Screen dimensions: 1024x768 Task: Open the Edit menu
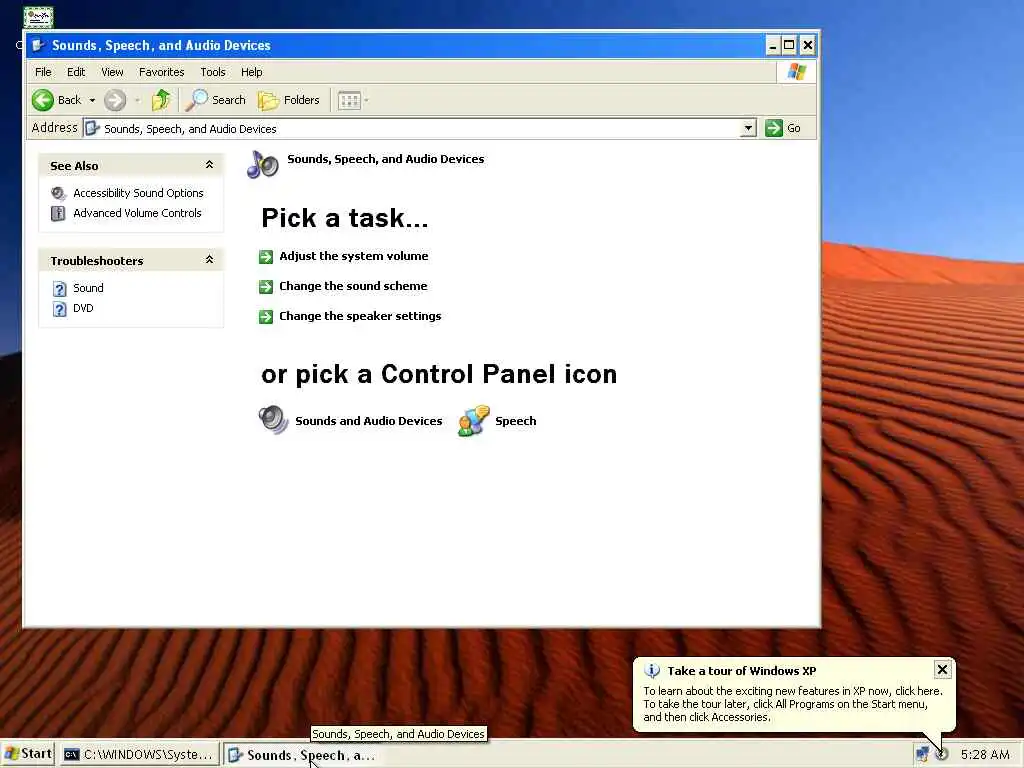coord(76,72)
